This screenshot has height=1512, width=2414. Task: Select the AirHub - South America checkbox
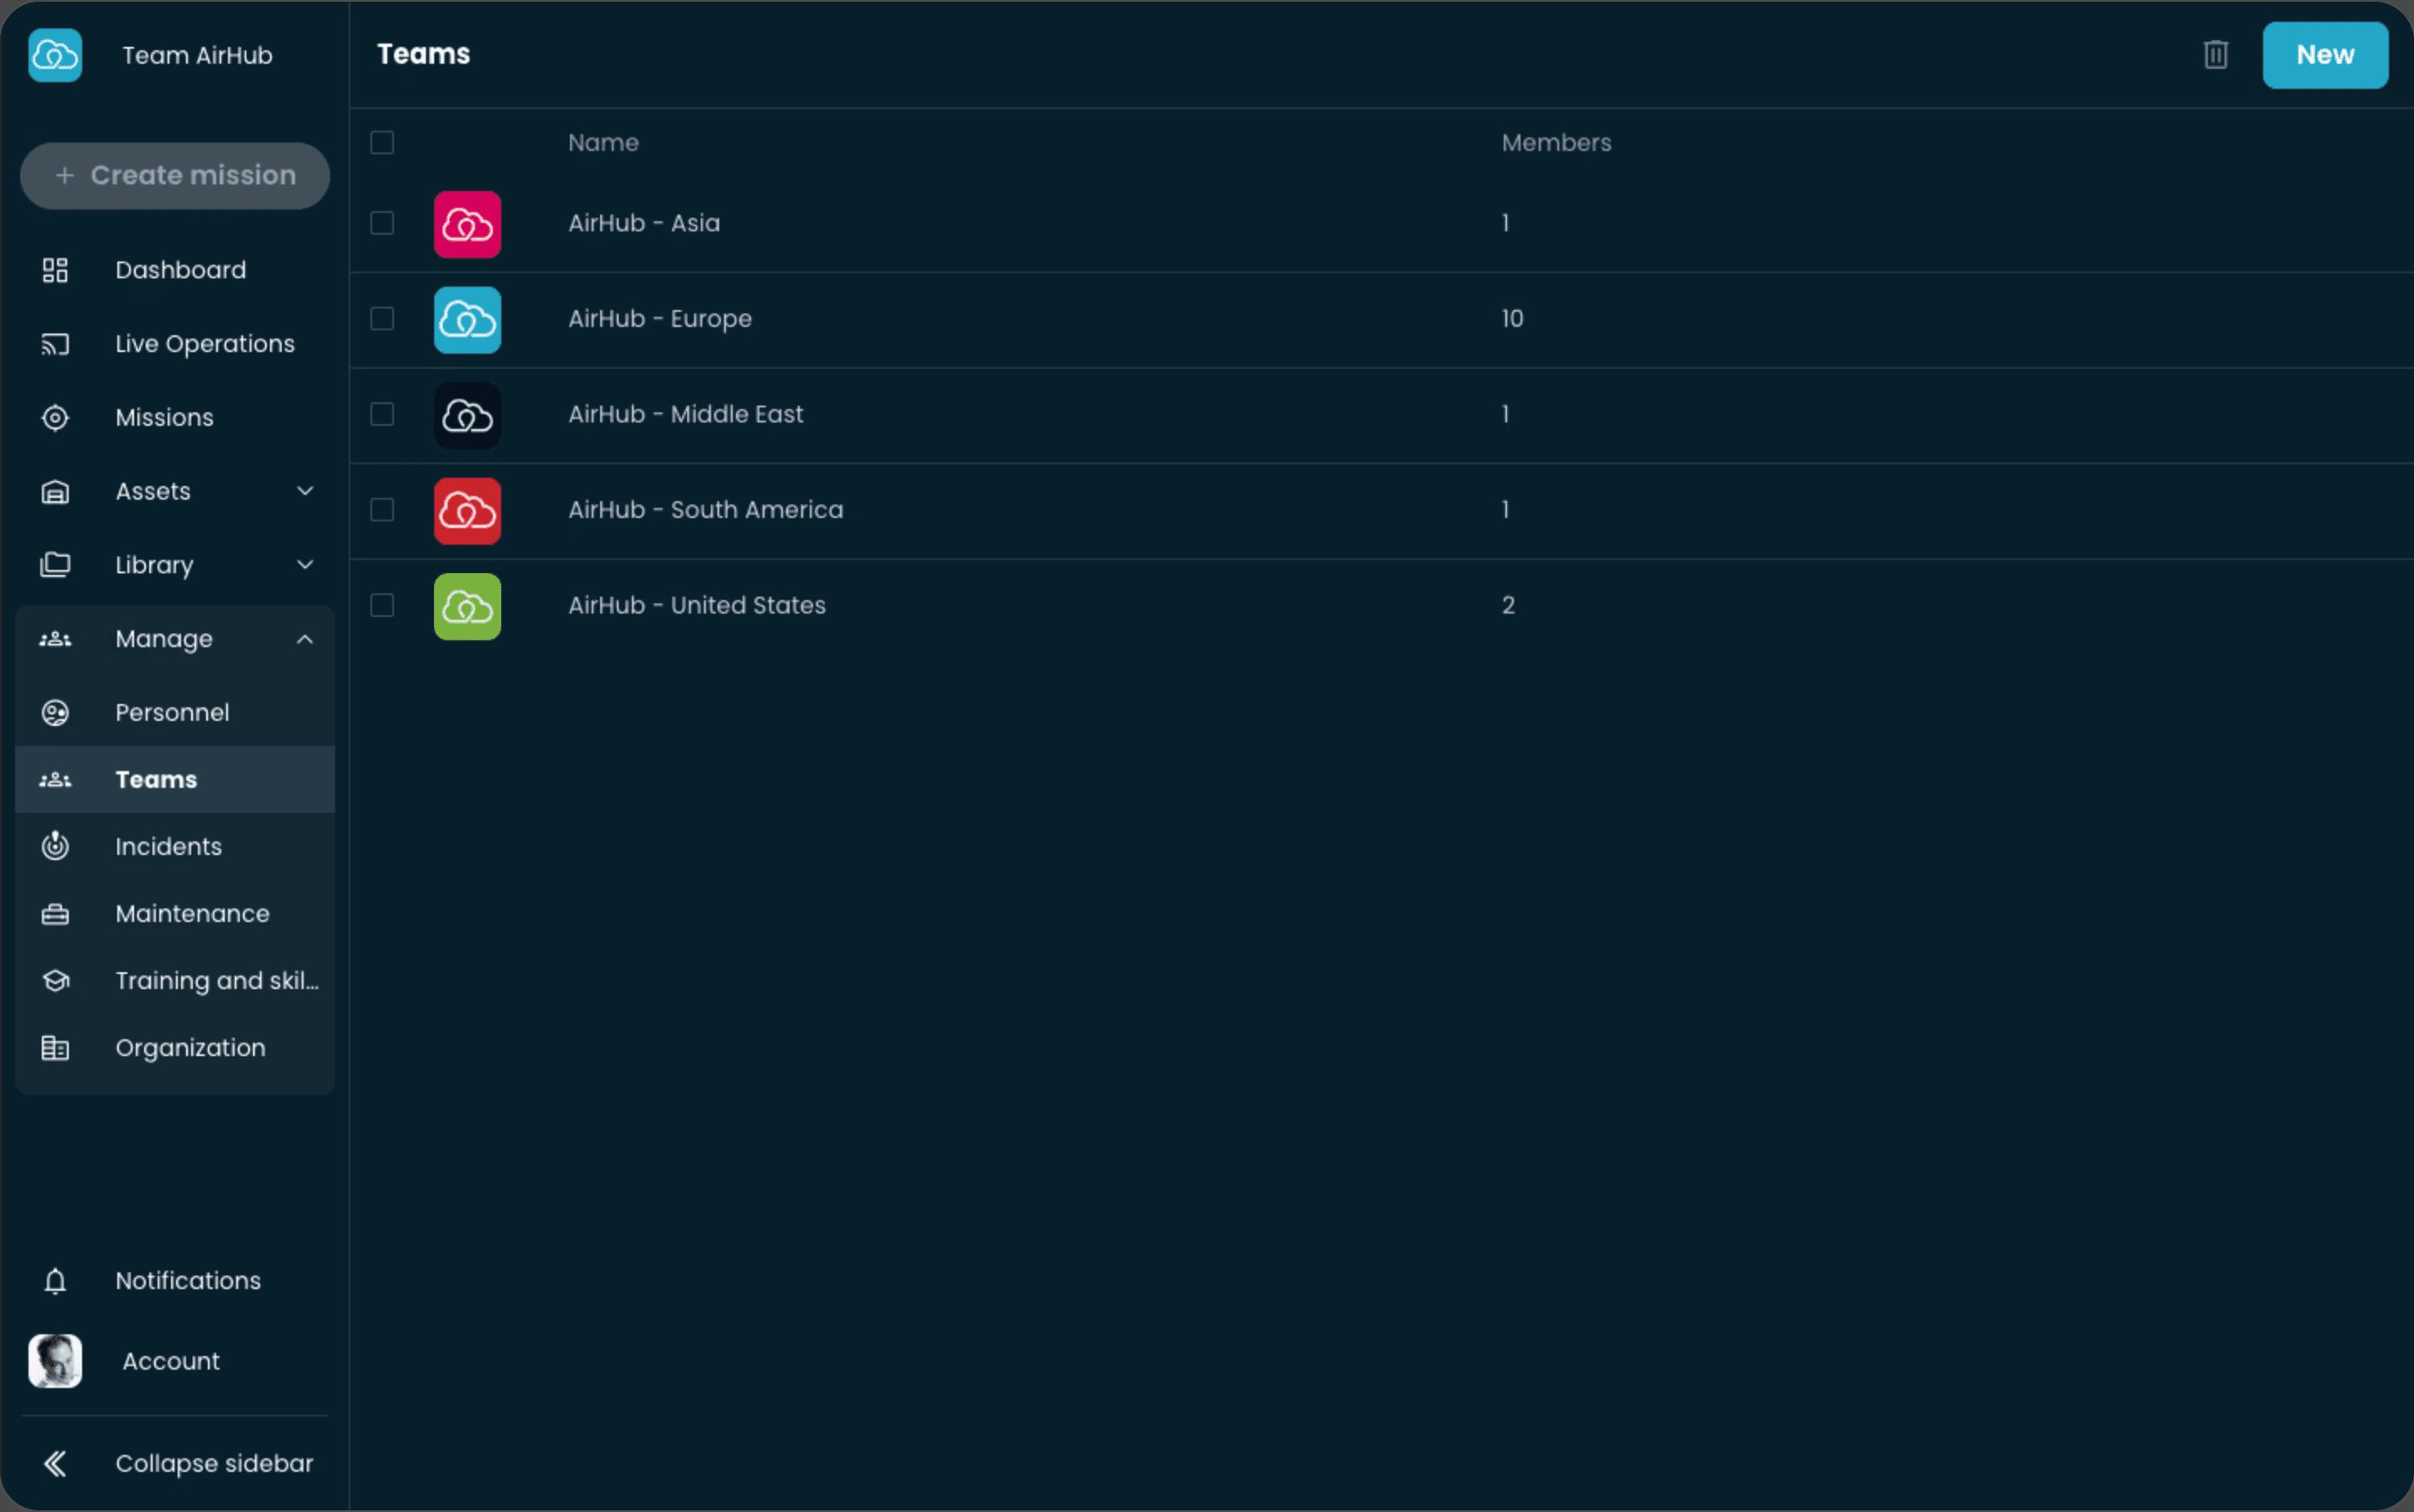(x=382, y=510)
